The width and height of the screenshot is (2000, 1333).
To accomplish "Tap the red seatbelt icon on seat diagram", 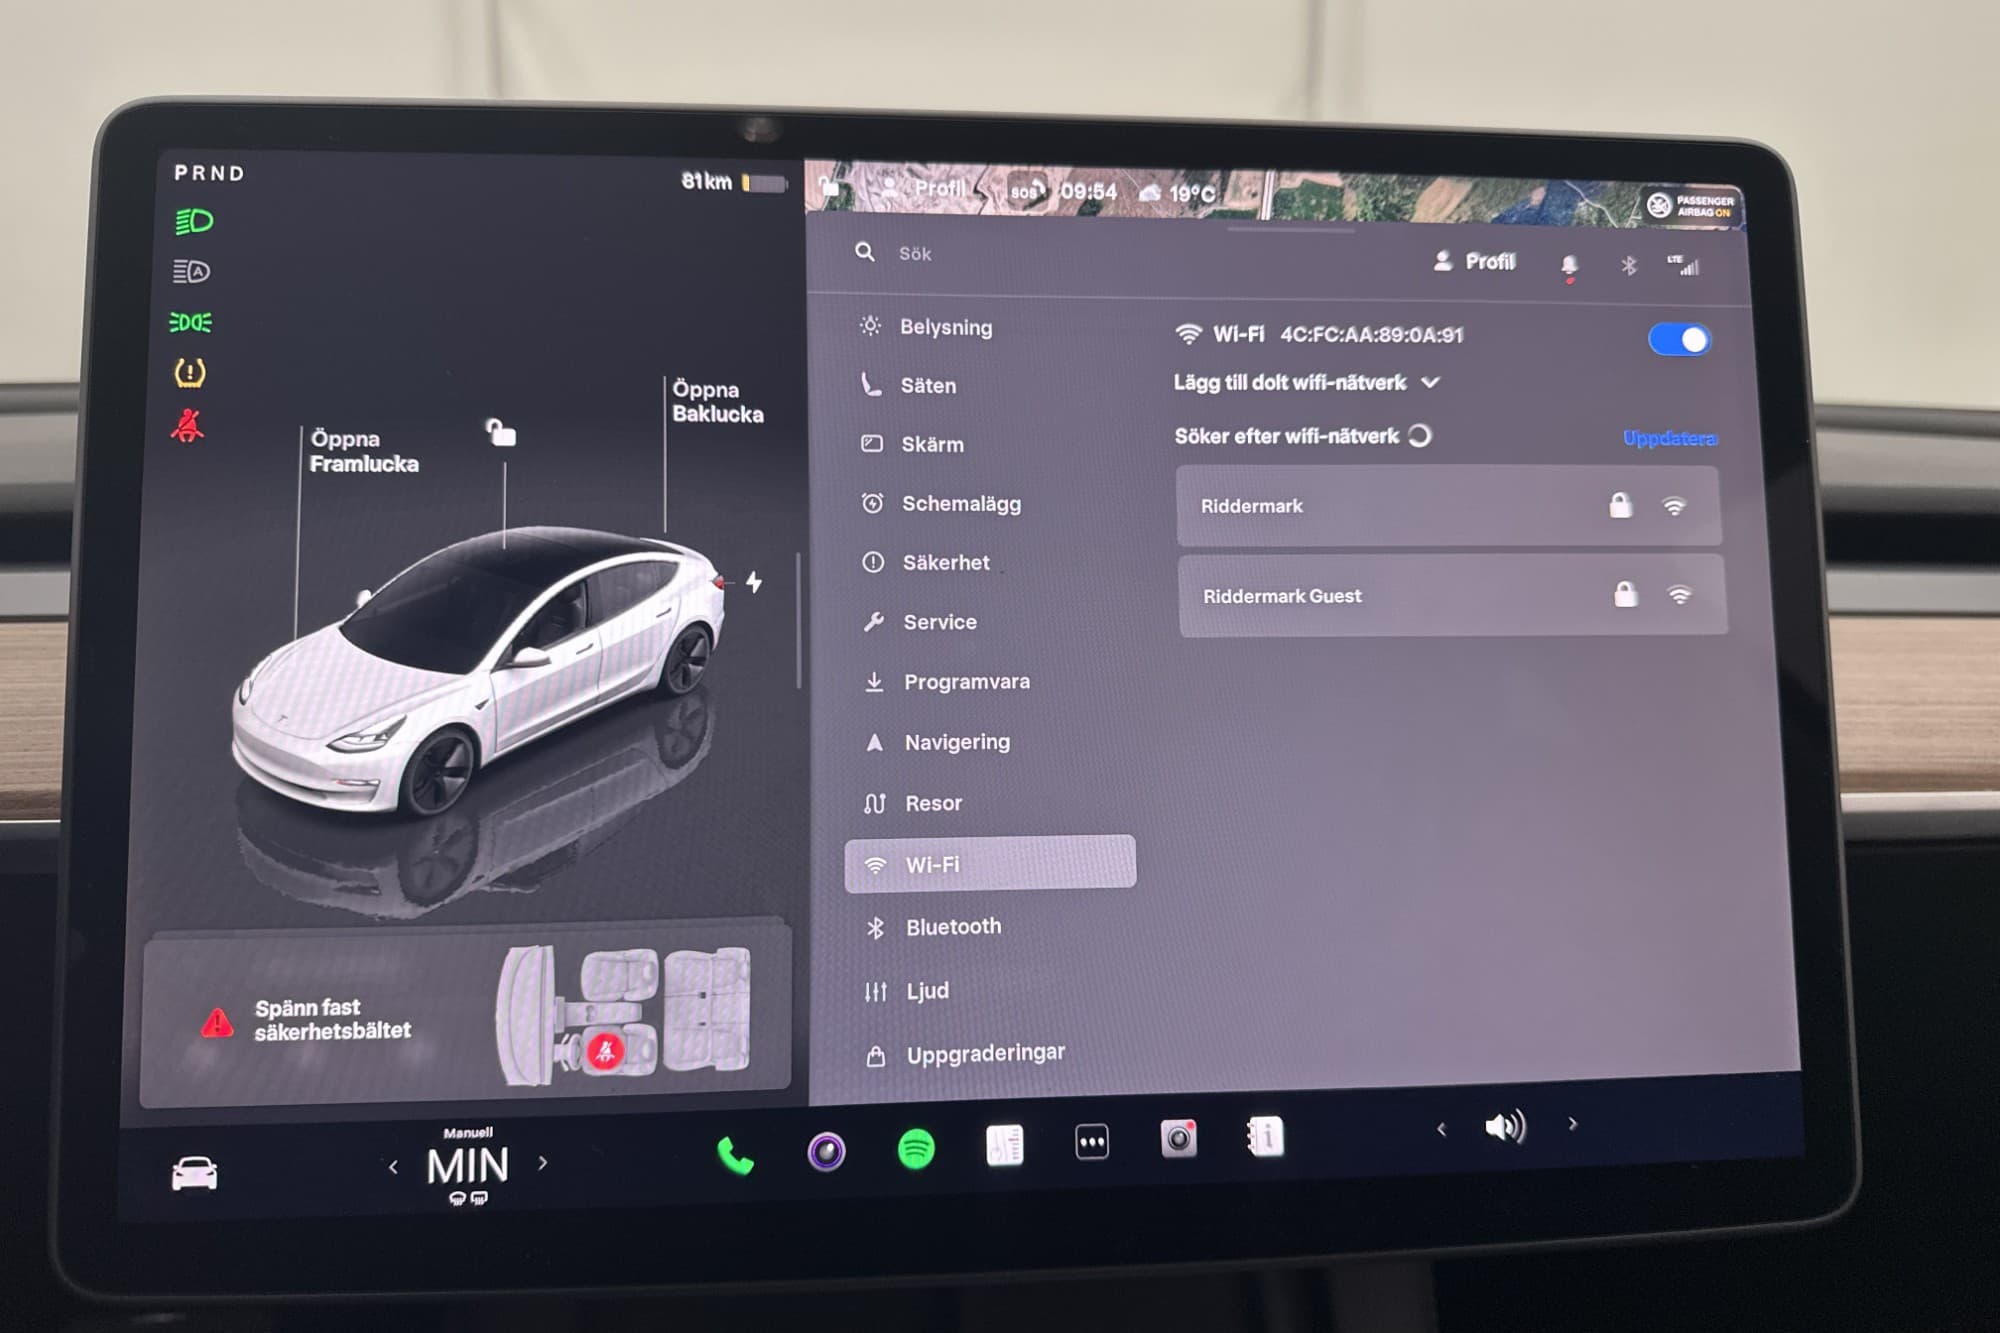I will (x=605, y=1051).
